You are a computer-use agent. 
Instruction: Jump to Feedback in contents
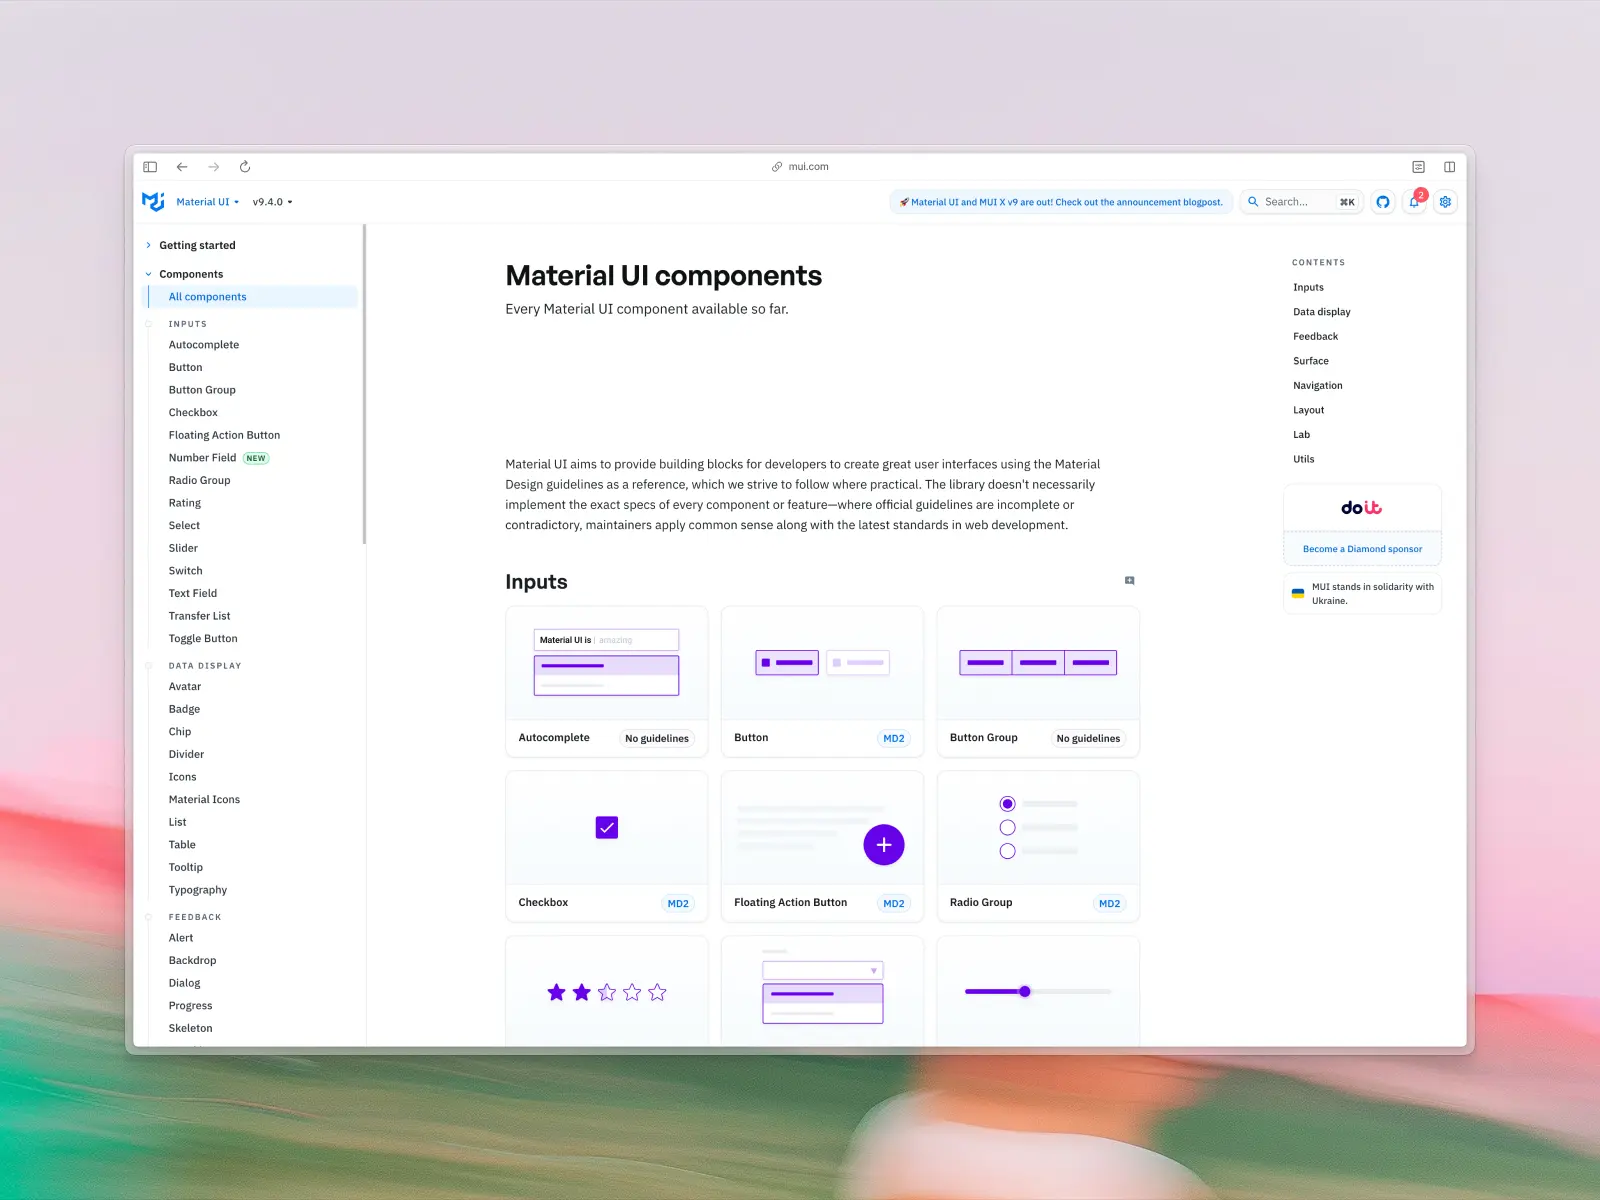(1315, 337)
